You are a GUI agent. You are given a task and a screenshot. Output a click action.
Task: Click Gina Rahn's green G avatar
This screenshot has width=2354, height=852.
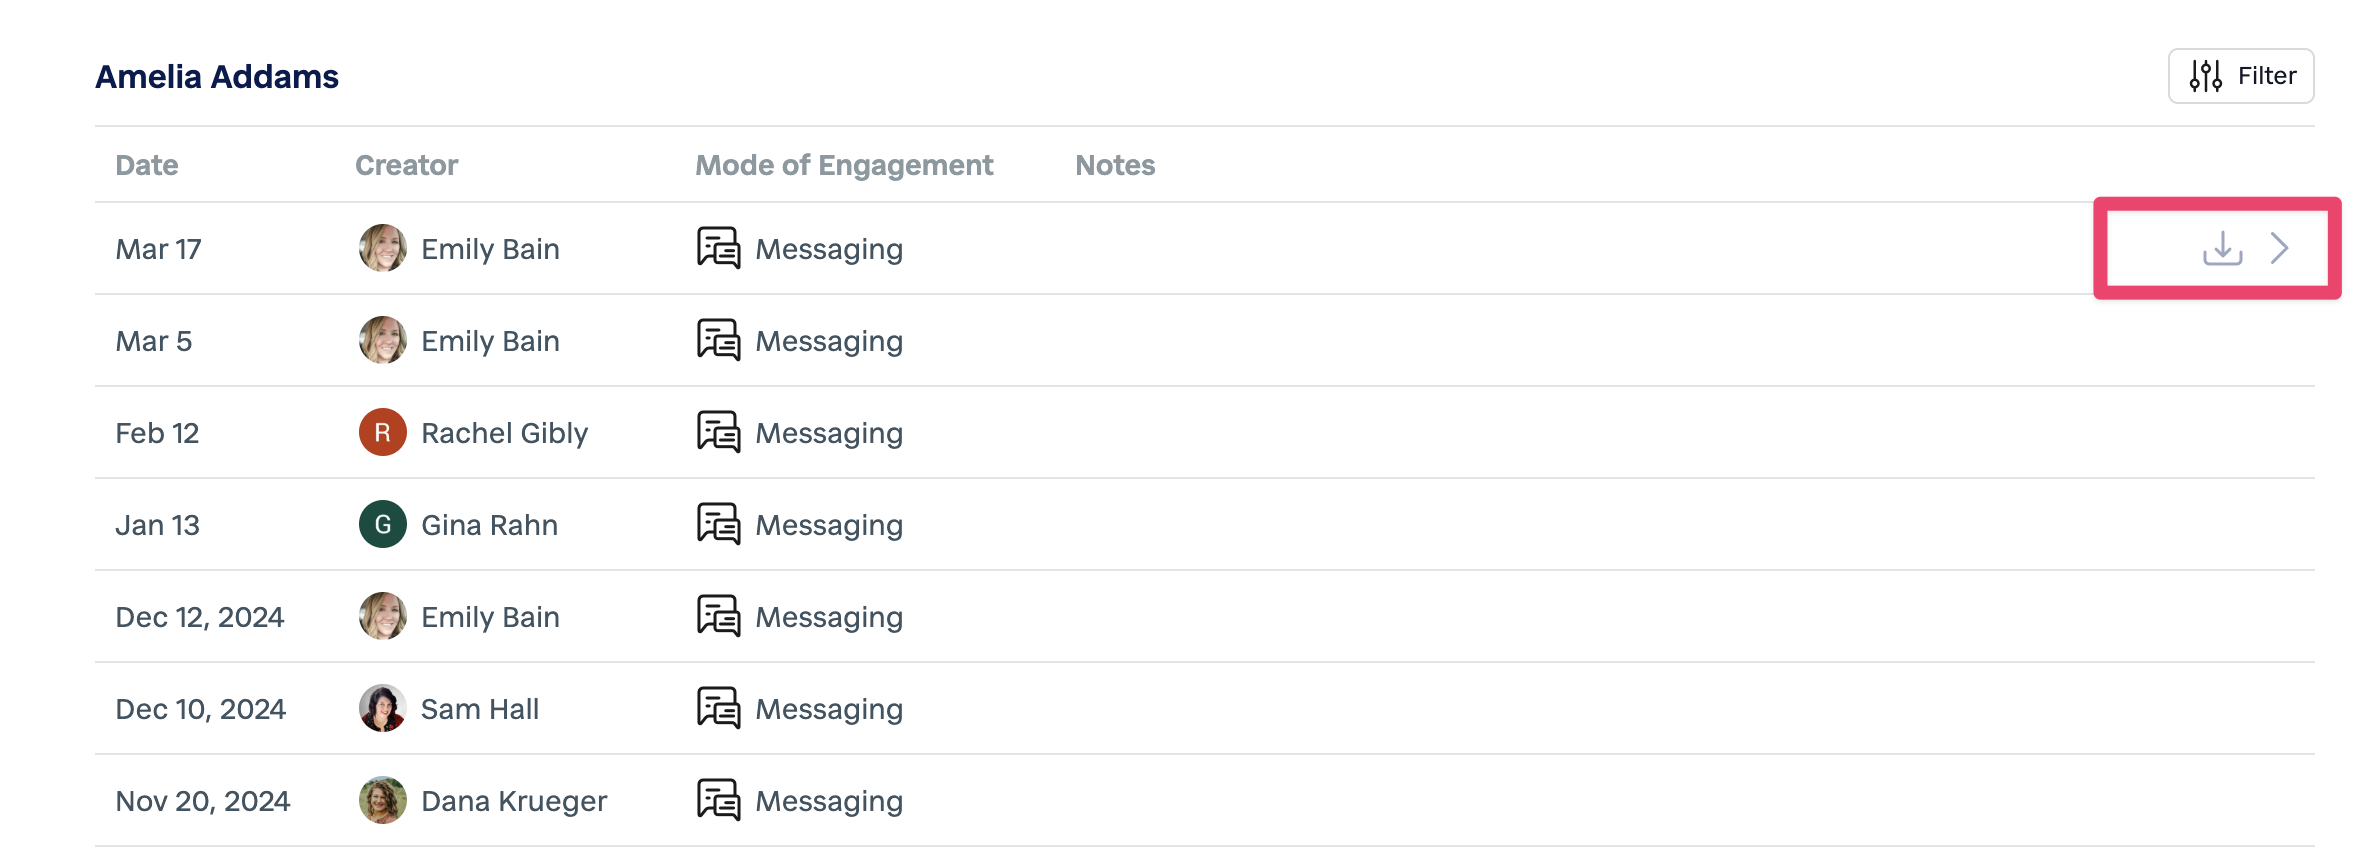tap(382, 524)
